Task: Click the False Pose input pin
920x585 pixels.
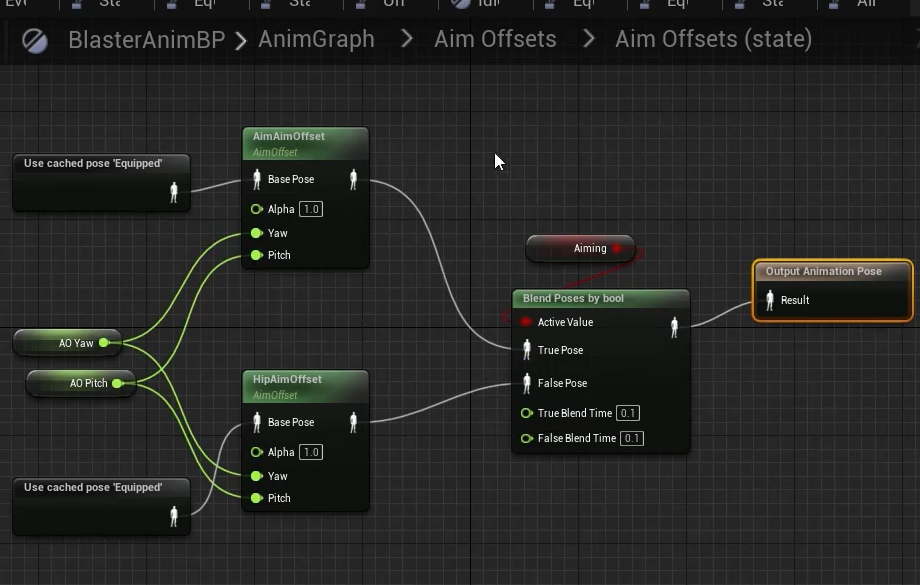Action: tap(527, 383)
